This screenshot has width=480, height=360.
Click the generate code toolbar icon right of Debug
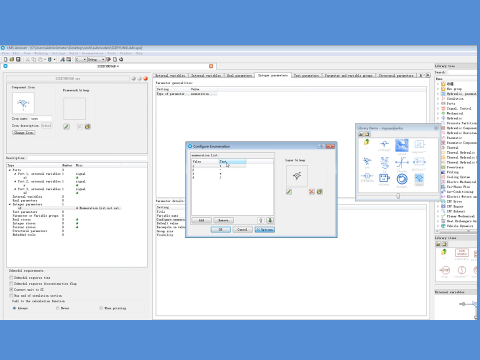click(x=108, y=59)
